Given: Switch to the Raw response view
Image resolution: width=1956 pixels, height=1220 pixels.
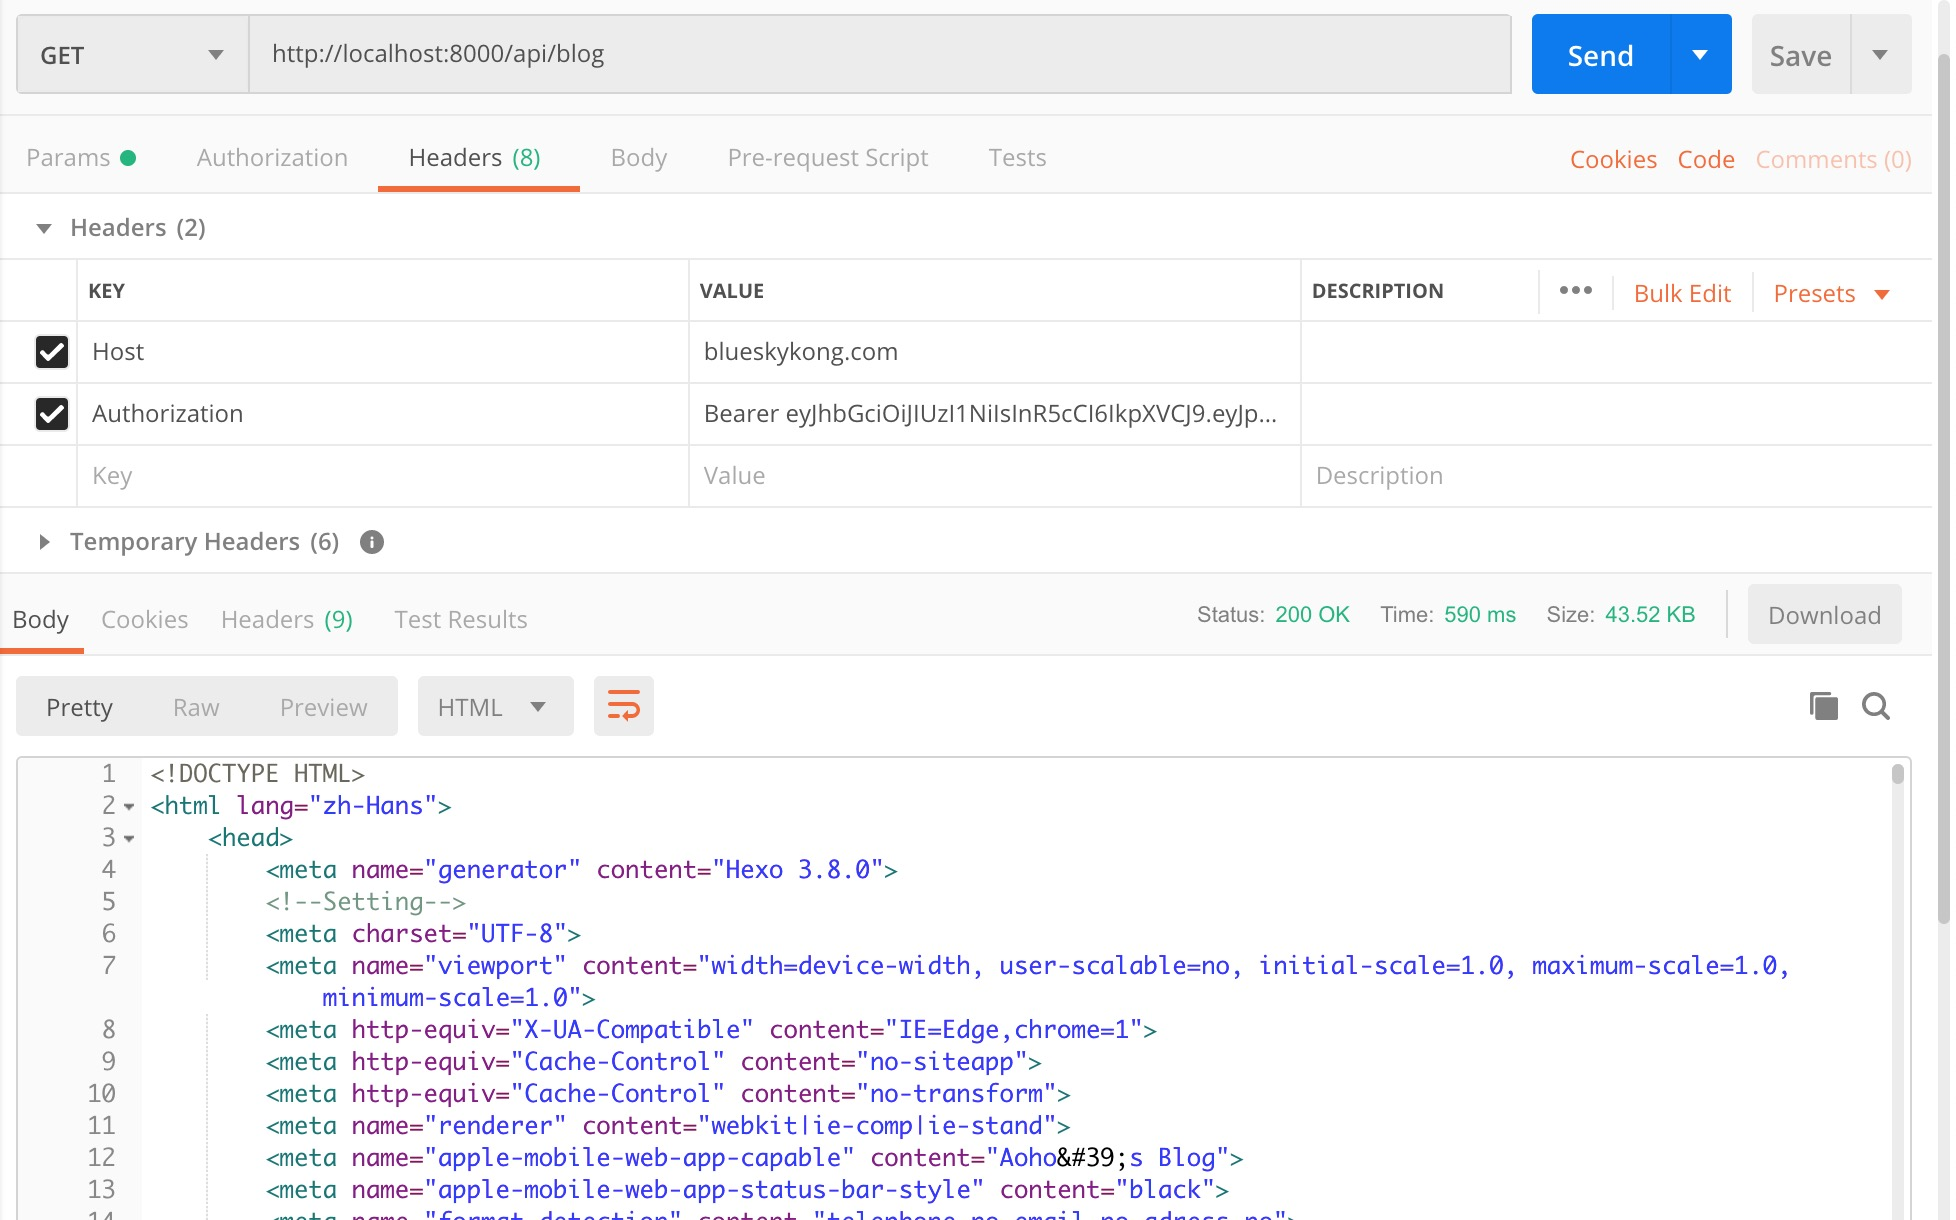Looking at the screenshot, I should 196,707.
